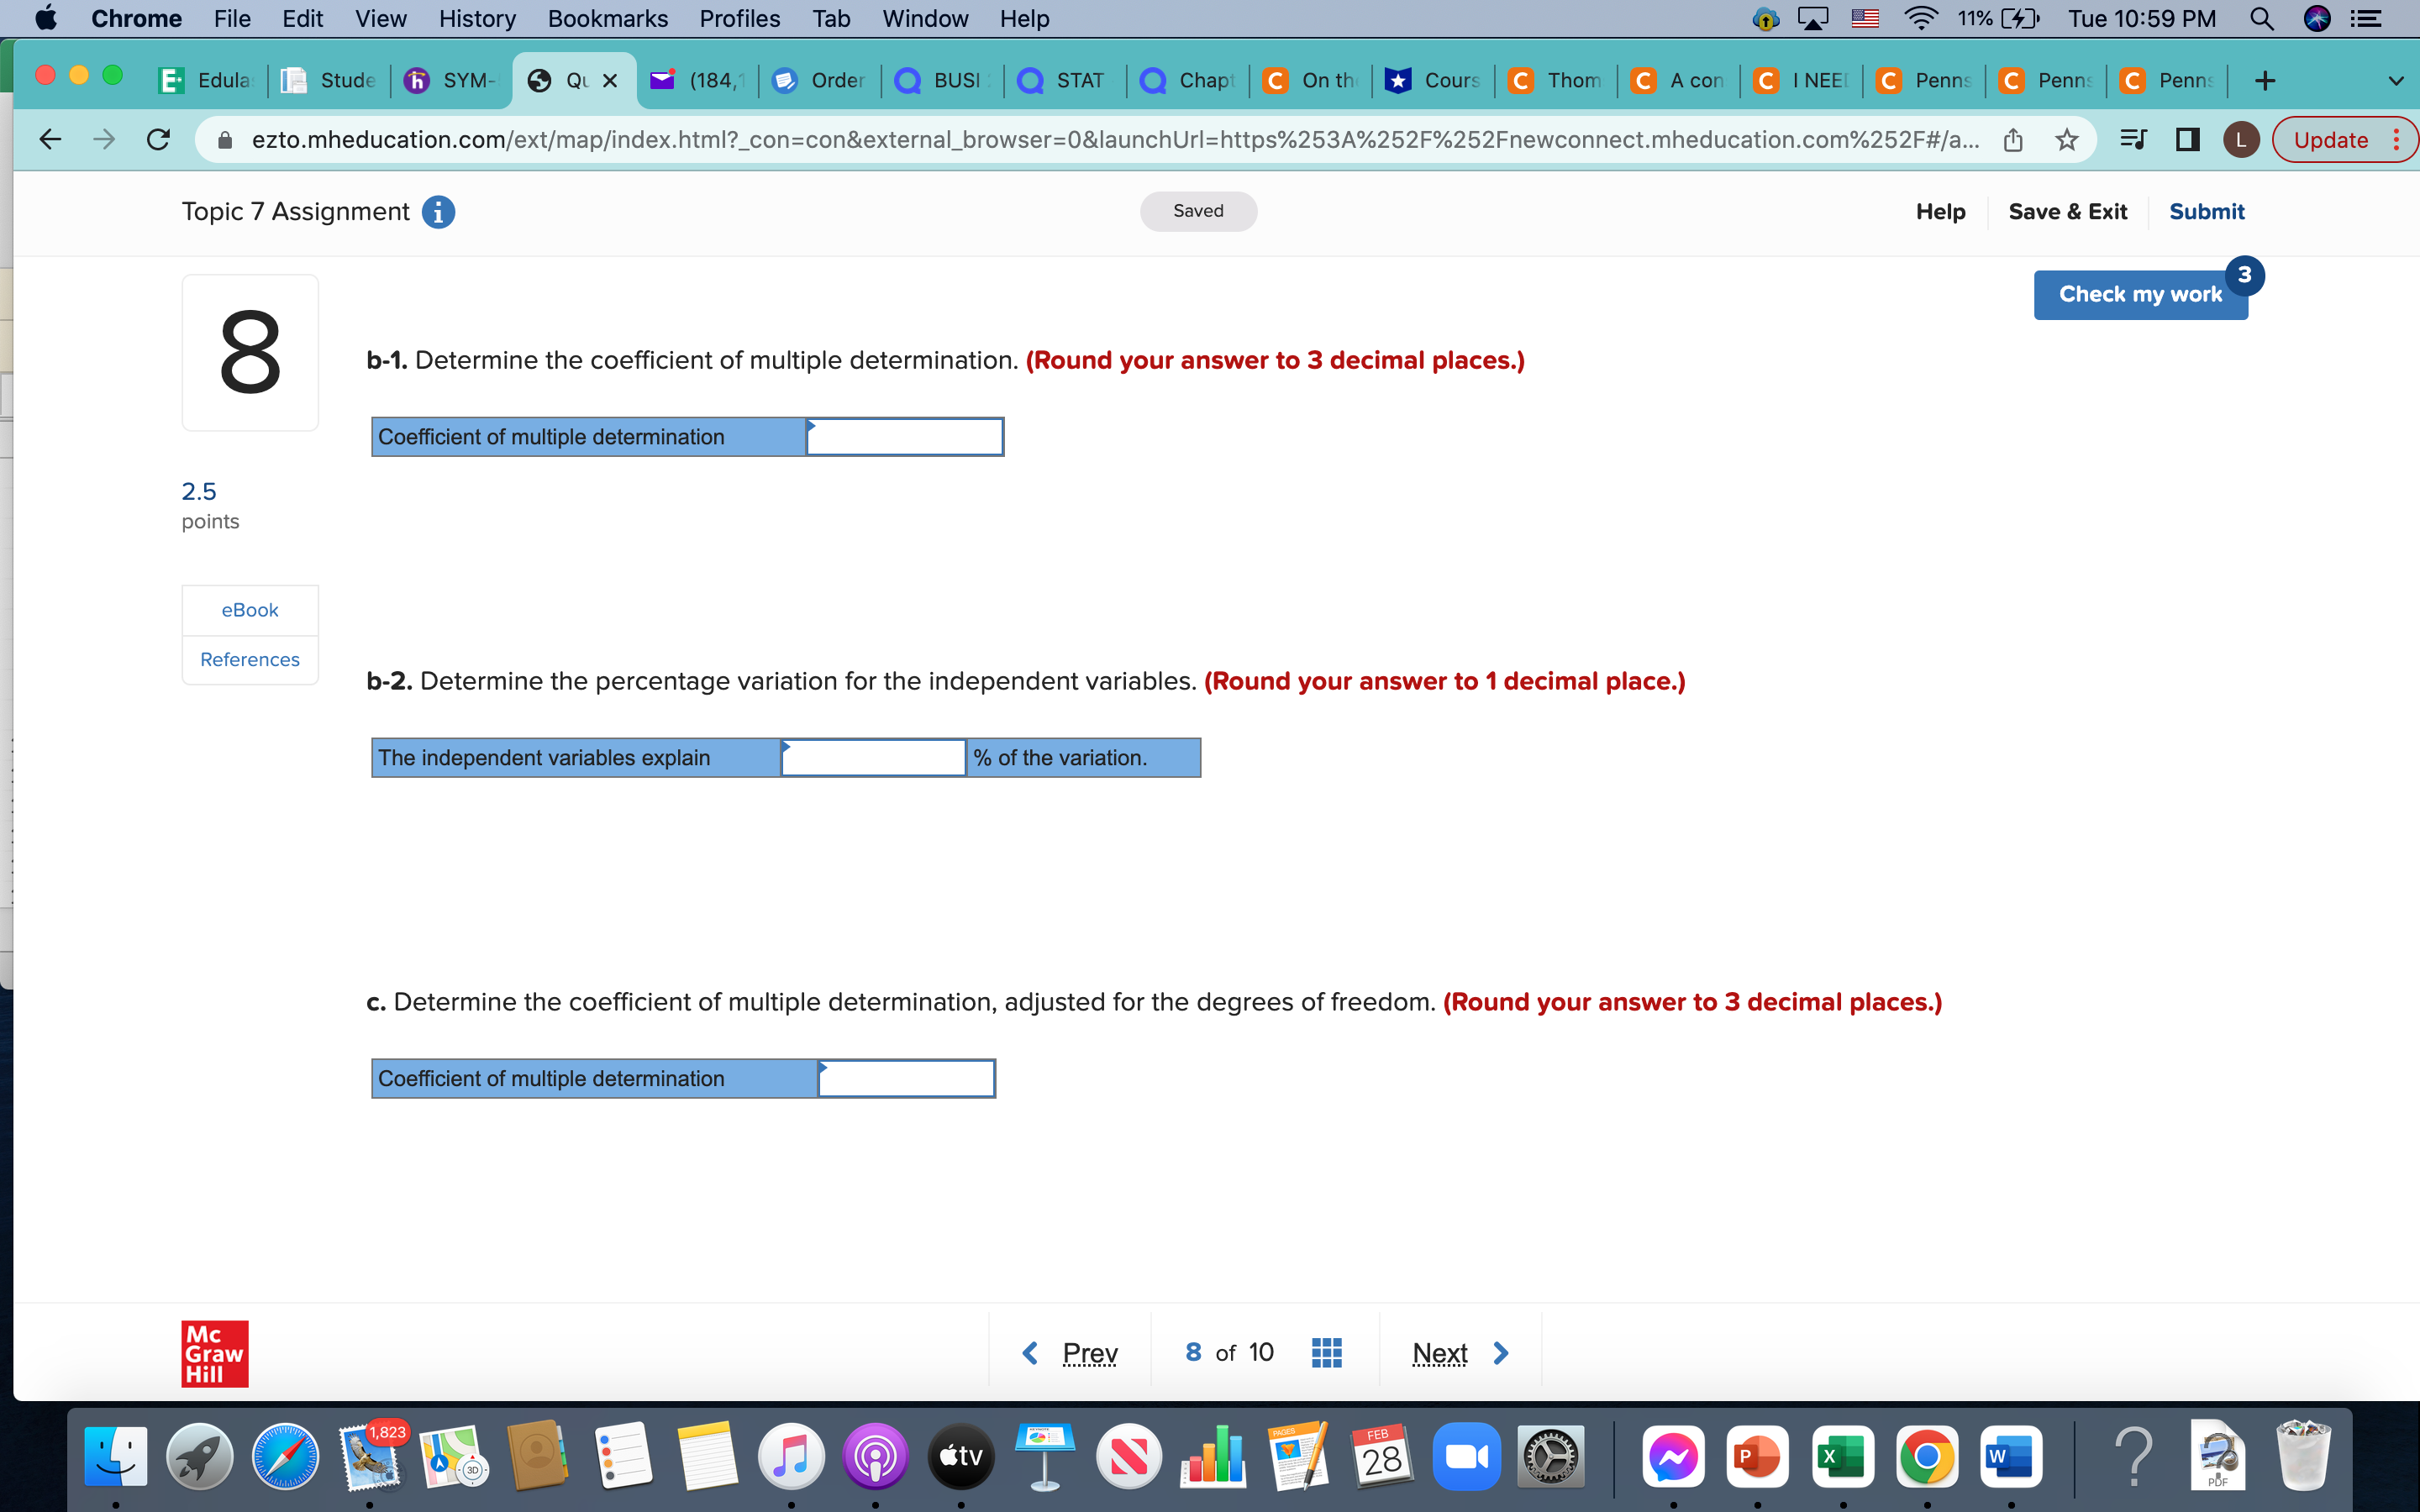The height and width of the screenshot is (1512, 2420).
Task: Open the assignment info icon beside Topic 7
Action: tap(438, 211)
